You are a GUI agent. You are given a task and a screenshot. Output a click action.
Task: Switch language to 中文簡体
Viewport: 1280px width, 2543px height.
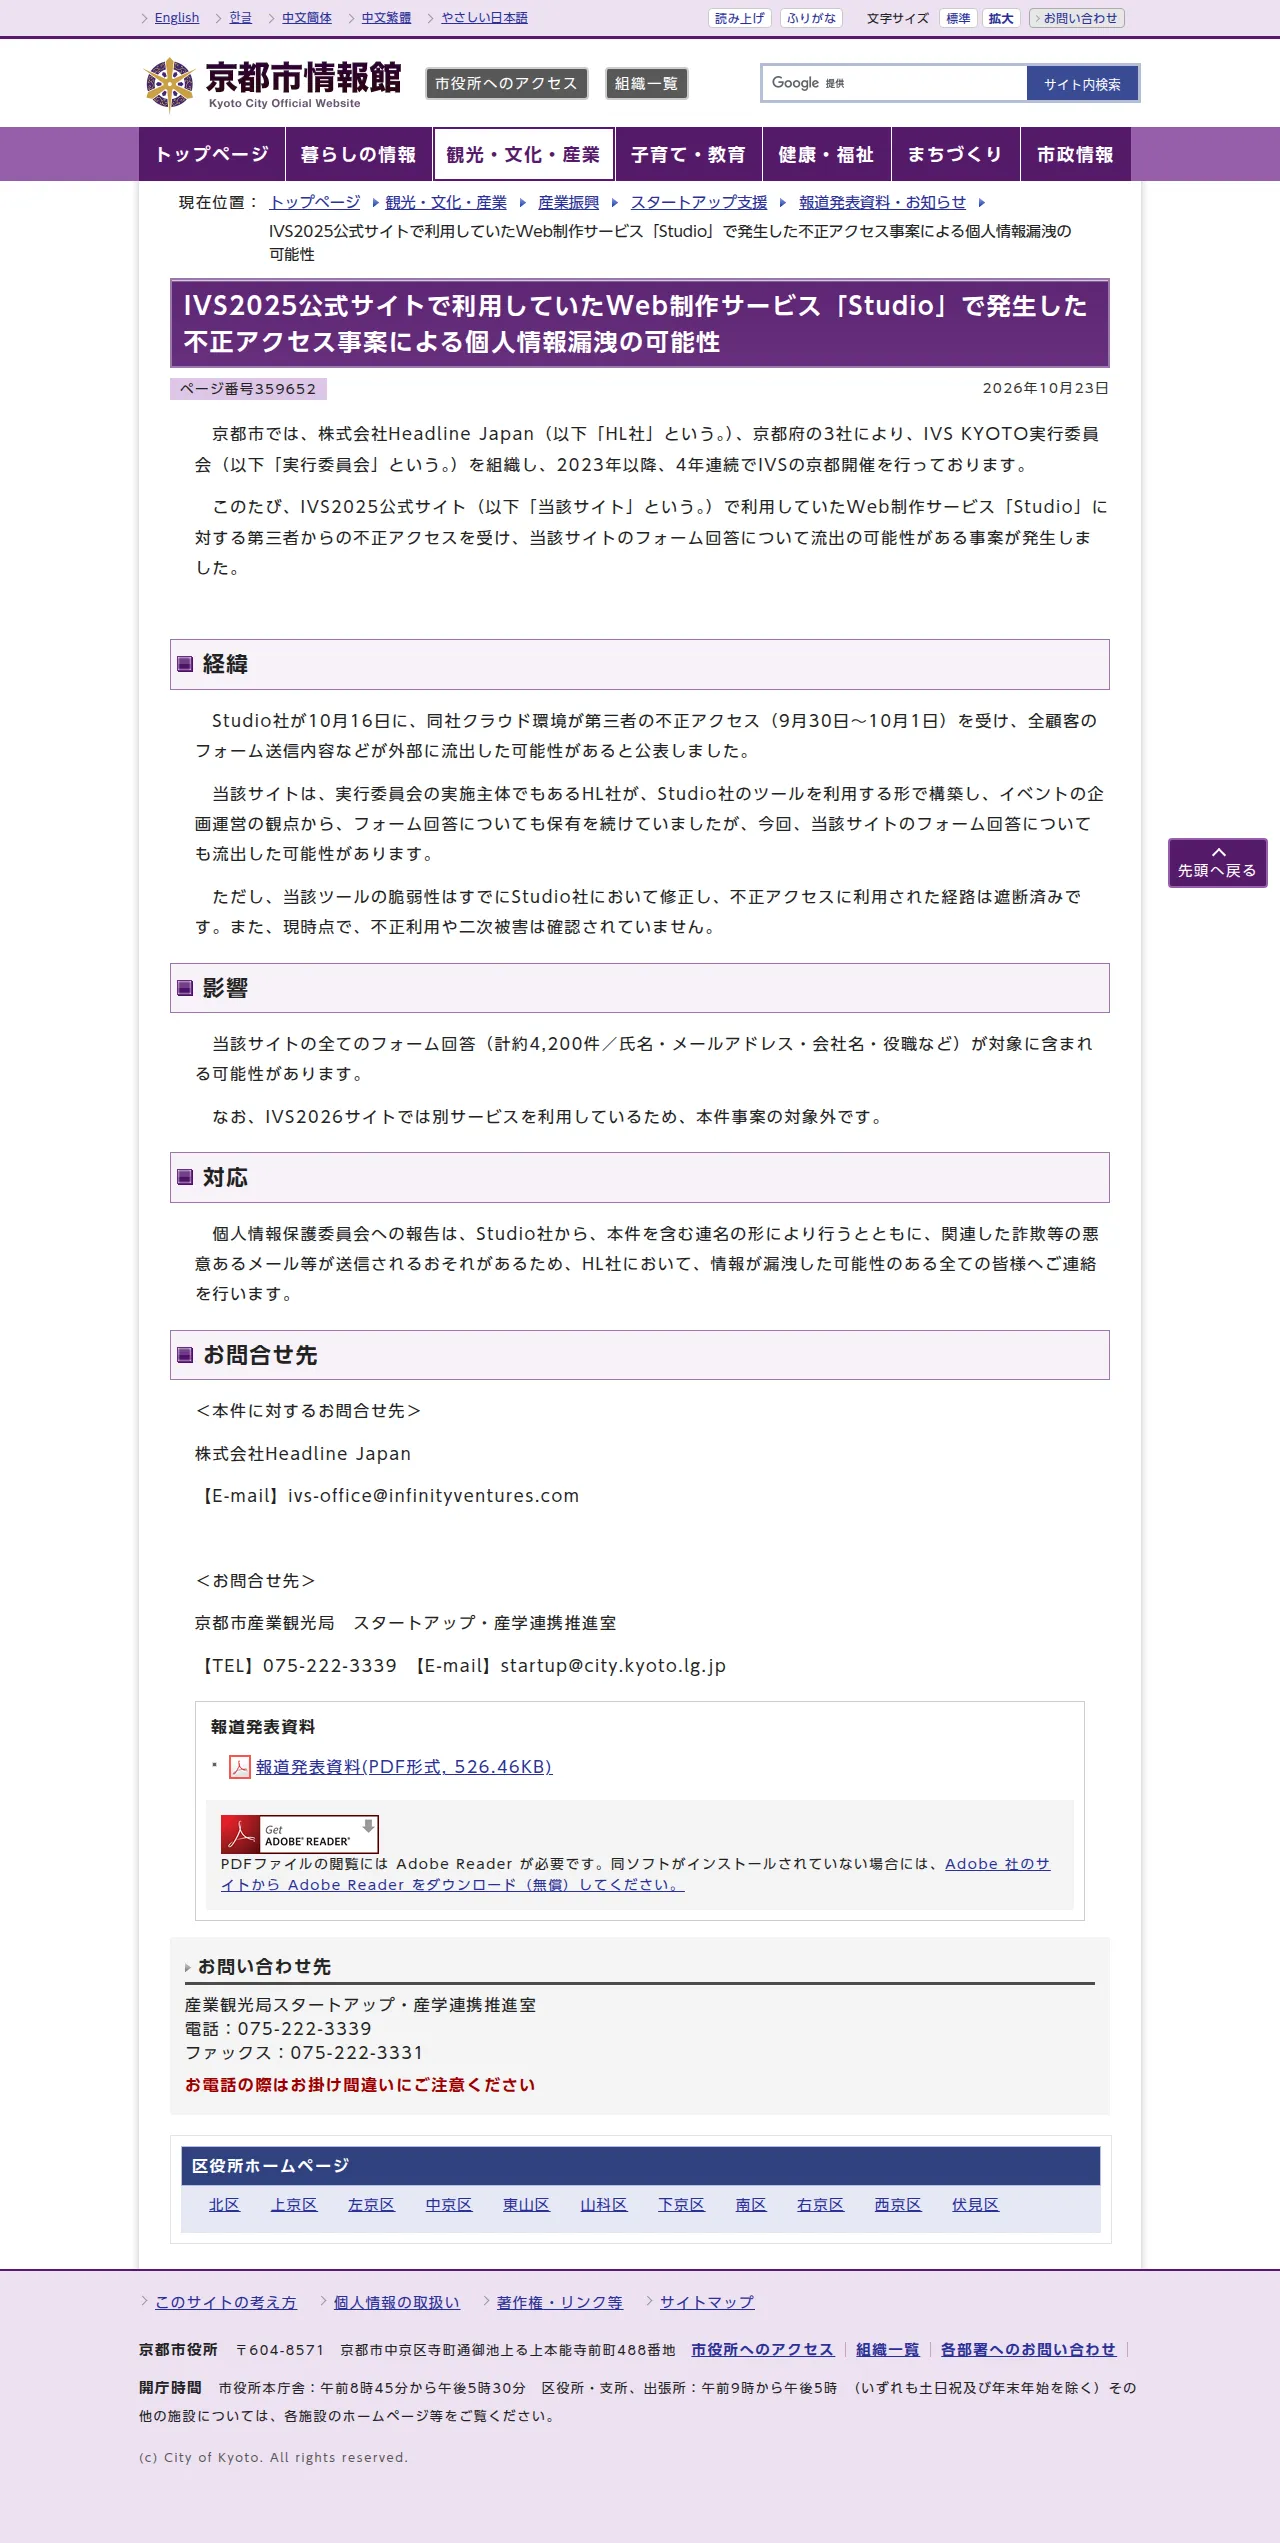(307, 18)
